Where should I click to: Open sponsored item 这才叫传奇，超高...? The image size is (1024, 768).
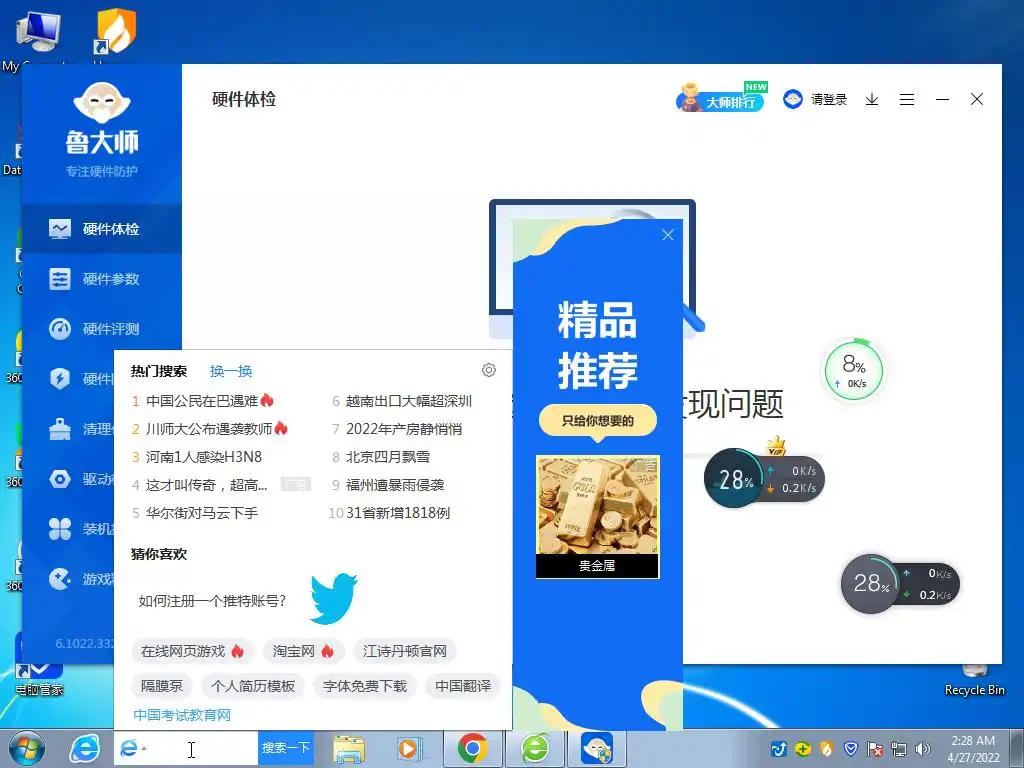click(206, 485)
